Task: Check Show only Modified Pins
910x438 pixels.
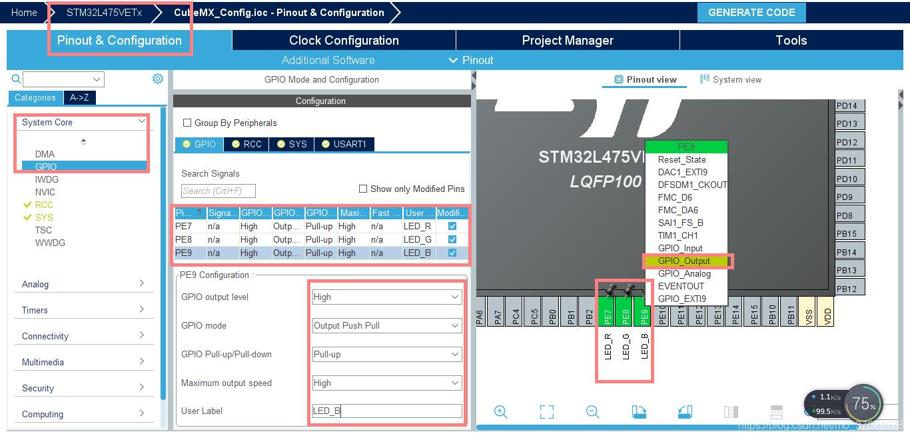Action: (x=363, y=189)
